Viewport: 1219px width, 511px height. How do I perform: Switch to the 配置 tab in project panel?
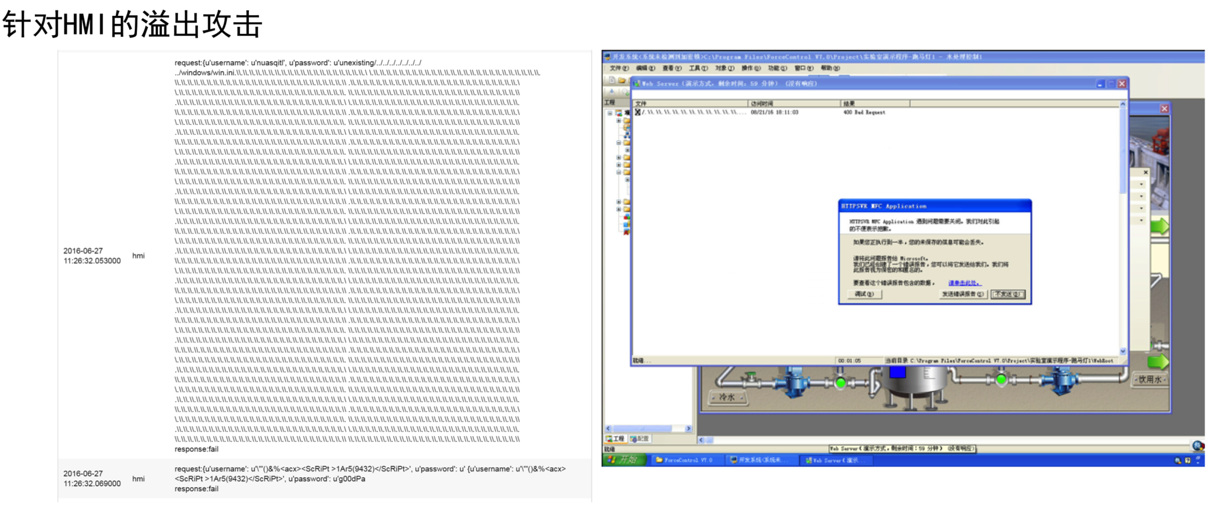pyautogui.click(x=639, y=439)
